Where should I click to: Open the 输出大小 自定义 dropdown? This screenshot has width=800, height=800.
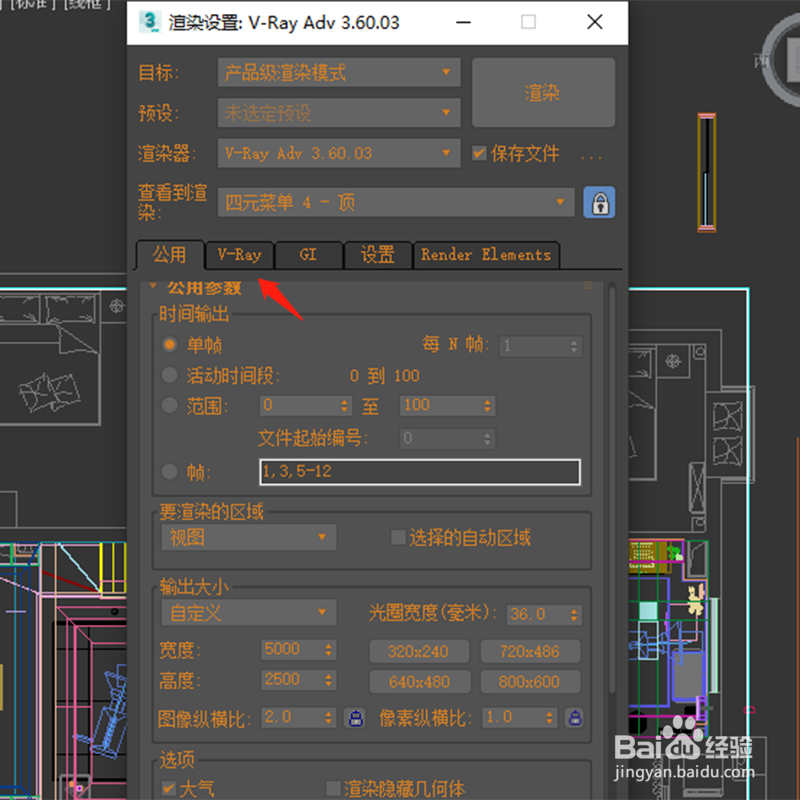pos(248,612)
